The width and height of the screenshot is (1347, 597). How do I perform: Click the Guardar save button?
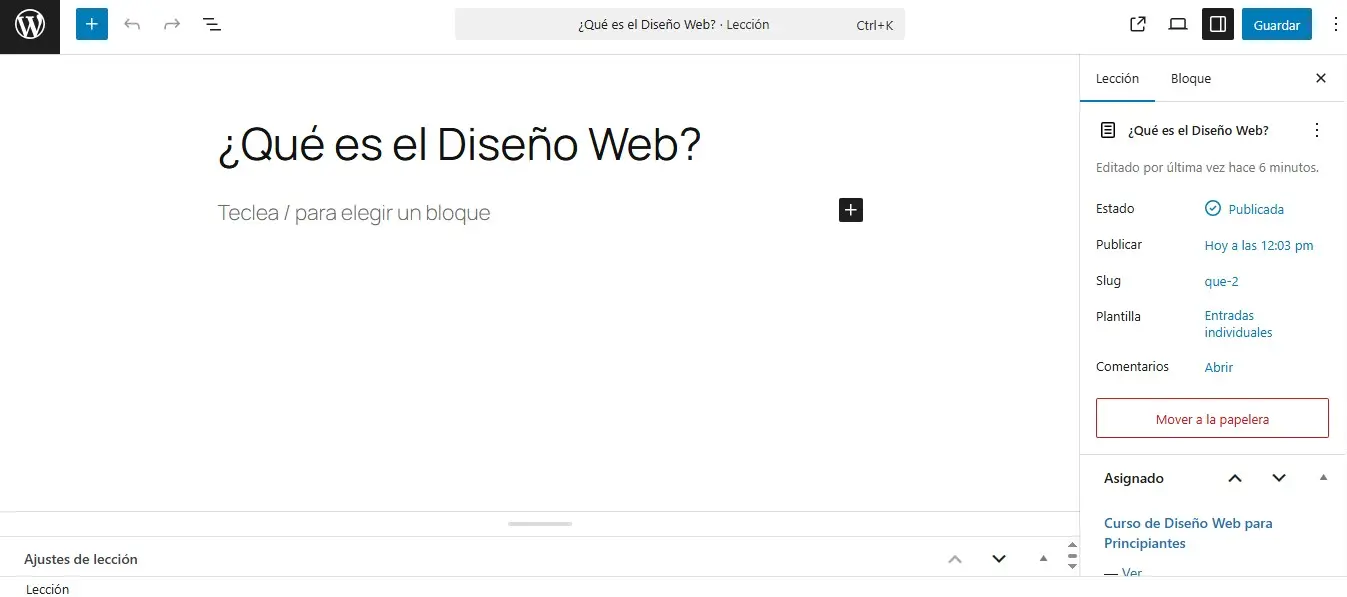(x=1277, y=24)
